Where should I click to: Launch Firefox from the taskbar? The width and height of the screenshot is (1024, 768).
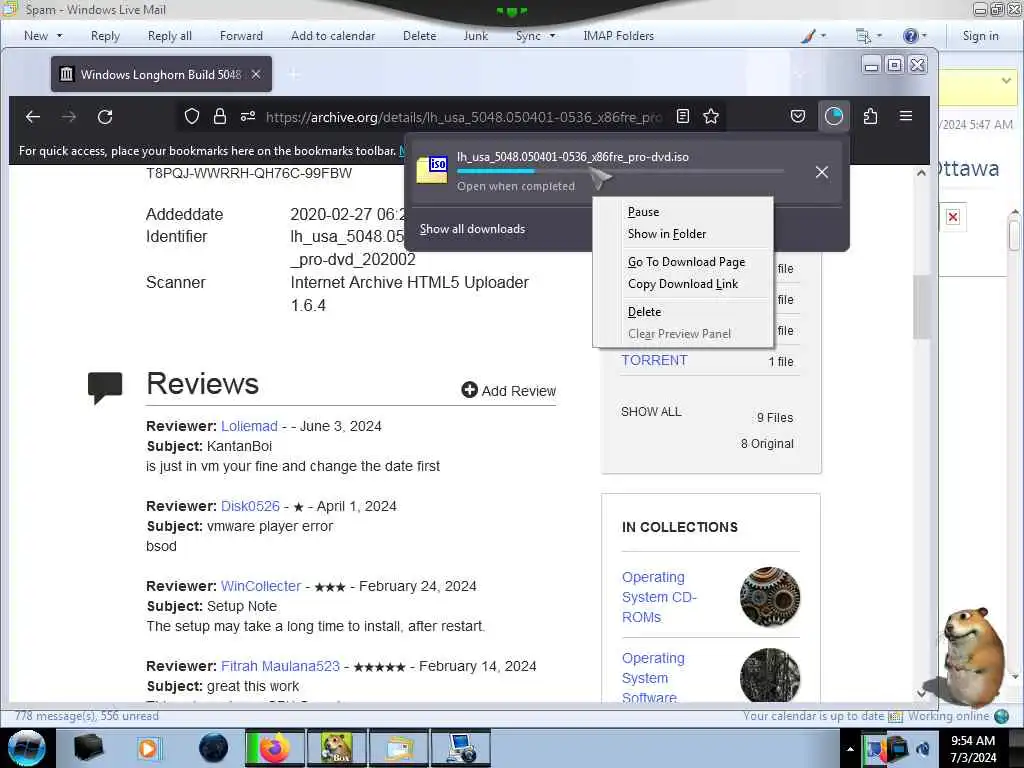275,748
